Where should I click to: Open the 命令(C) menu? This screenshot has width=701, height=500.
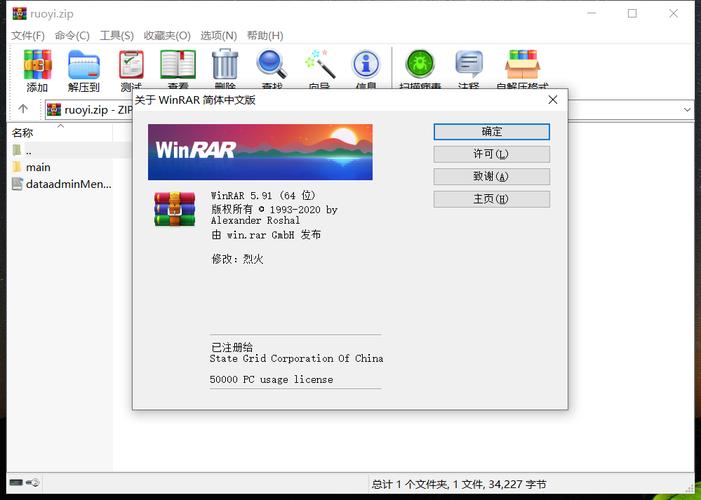[x=72, y=35]
